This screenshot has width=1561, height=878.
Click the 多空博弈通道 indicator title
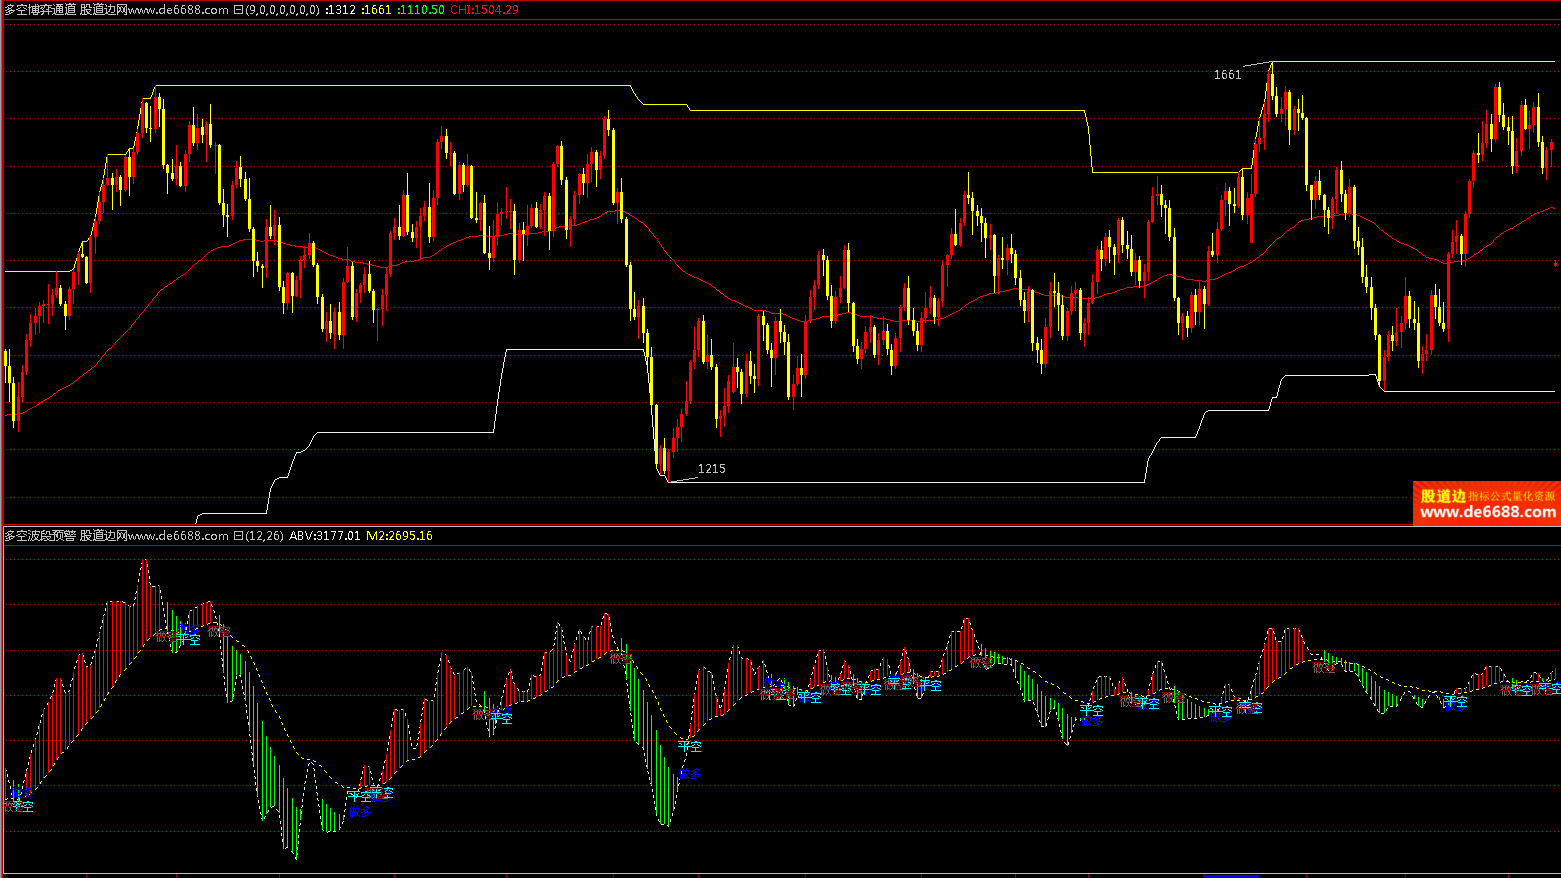[x=40, y=9]
